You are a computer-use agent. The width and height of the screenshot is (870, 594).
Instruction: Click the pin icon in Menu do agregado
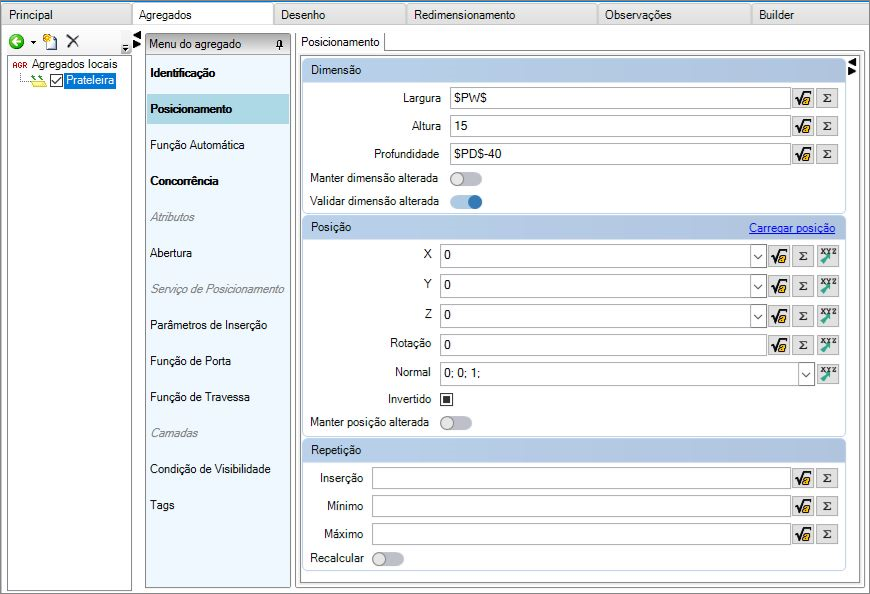tap(279, 45)
